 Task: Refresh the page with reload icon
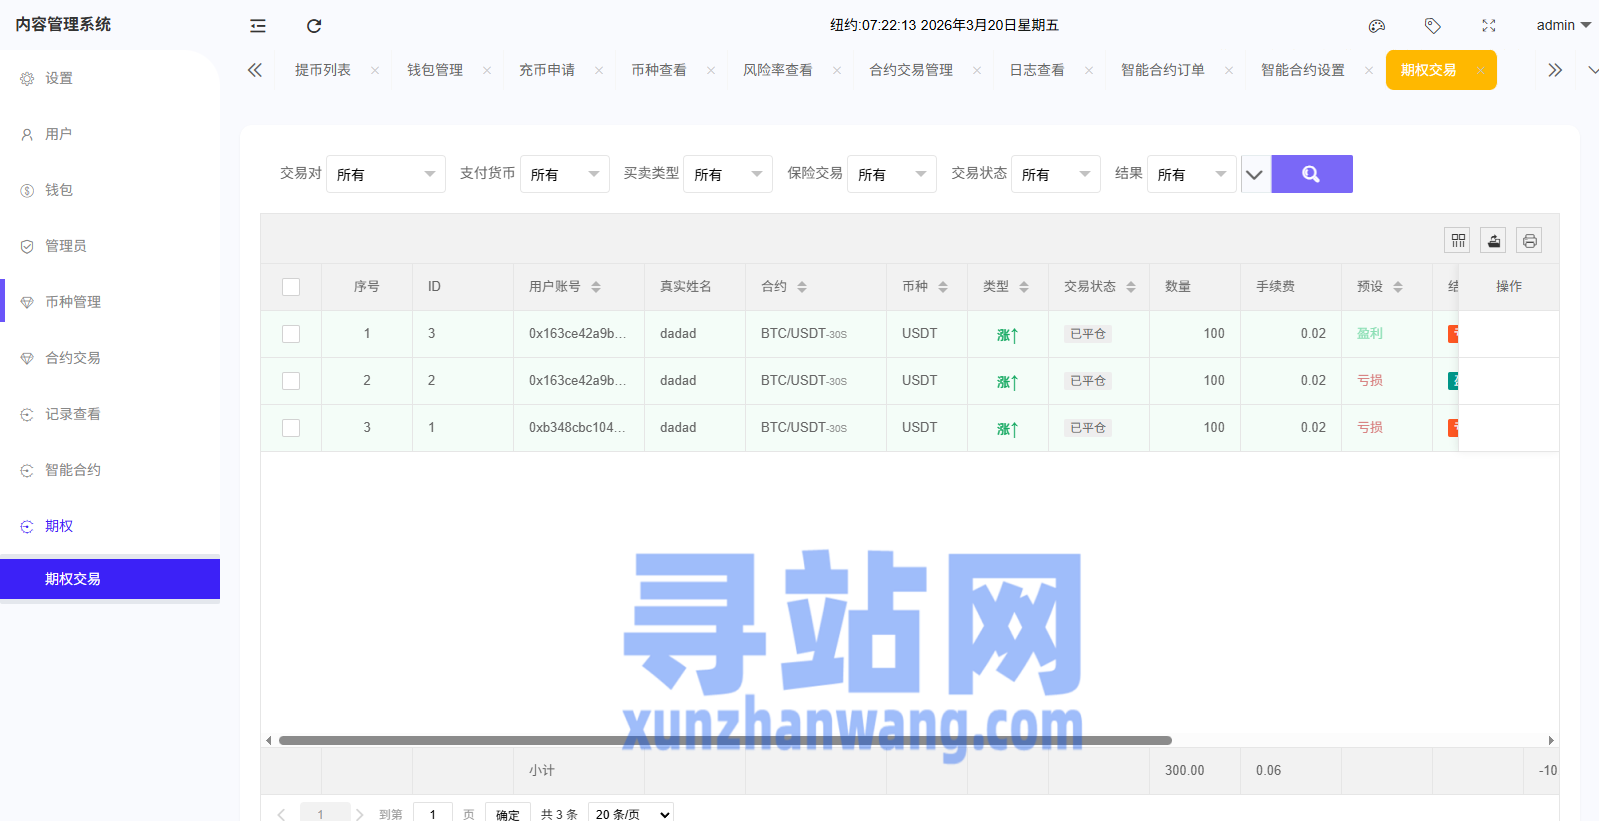coord(314,26)
